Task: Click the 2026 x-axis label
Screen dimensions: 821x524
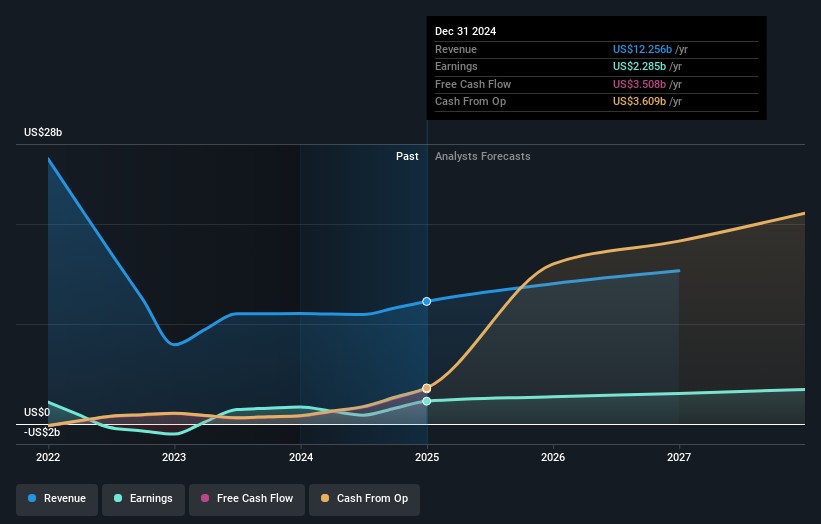Action: (553, 458)
